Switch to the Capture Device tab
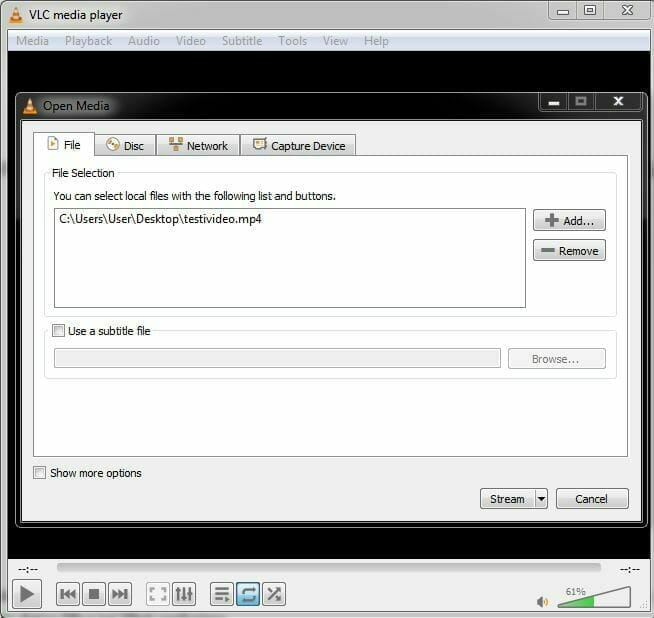654x618 pixels. (x=299, y=146)
